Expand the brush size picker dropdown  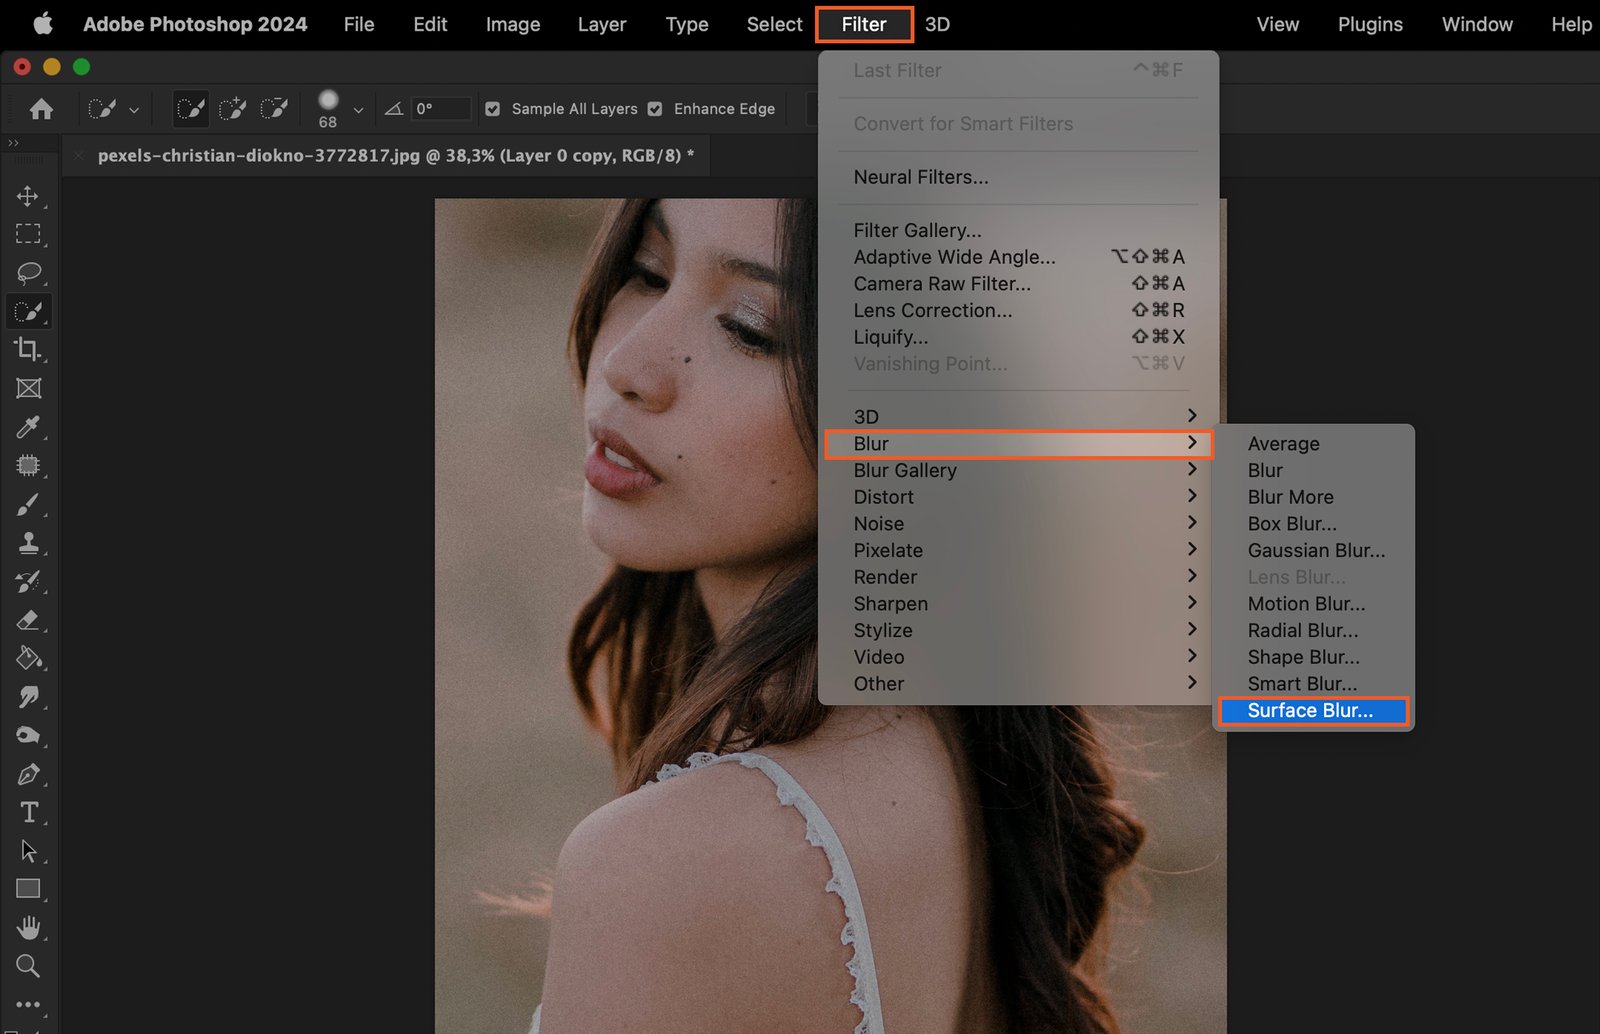coord(358,110)
